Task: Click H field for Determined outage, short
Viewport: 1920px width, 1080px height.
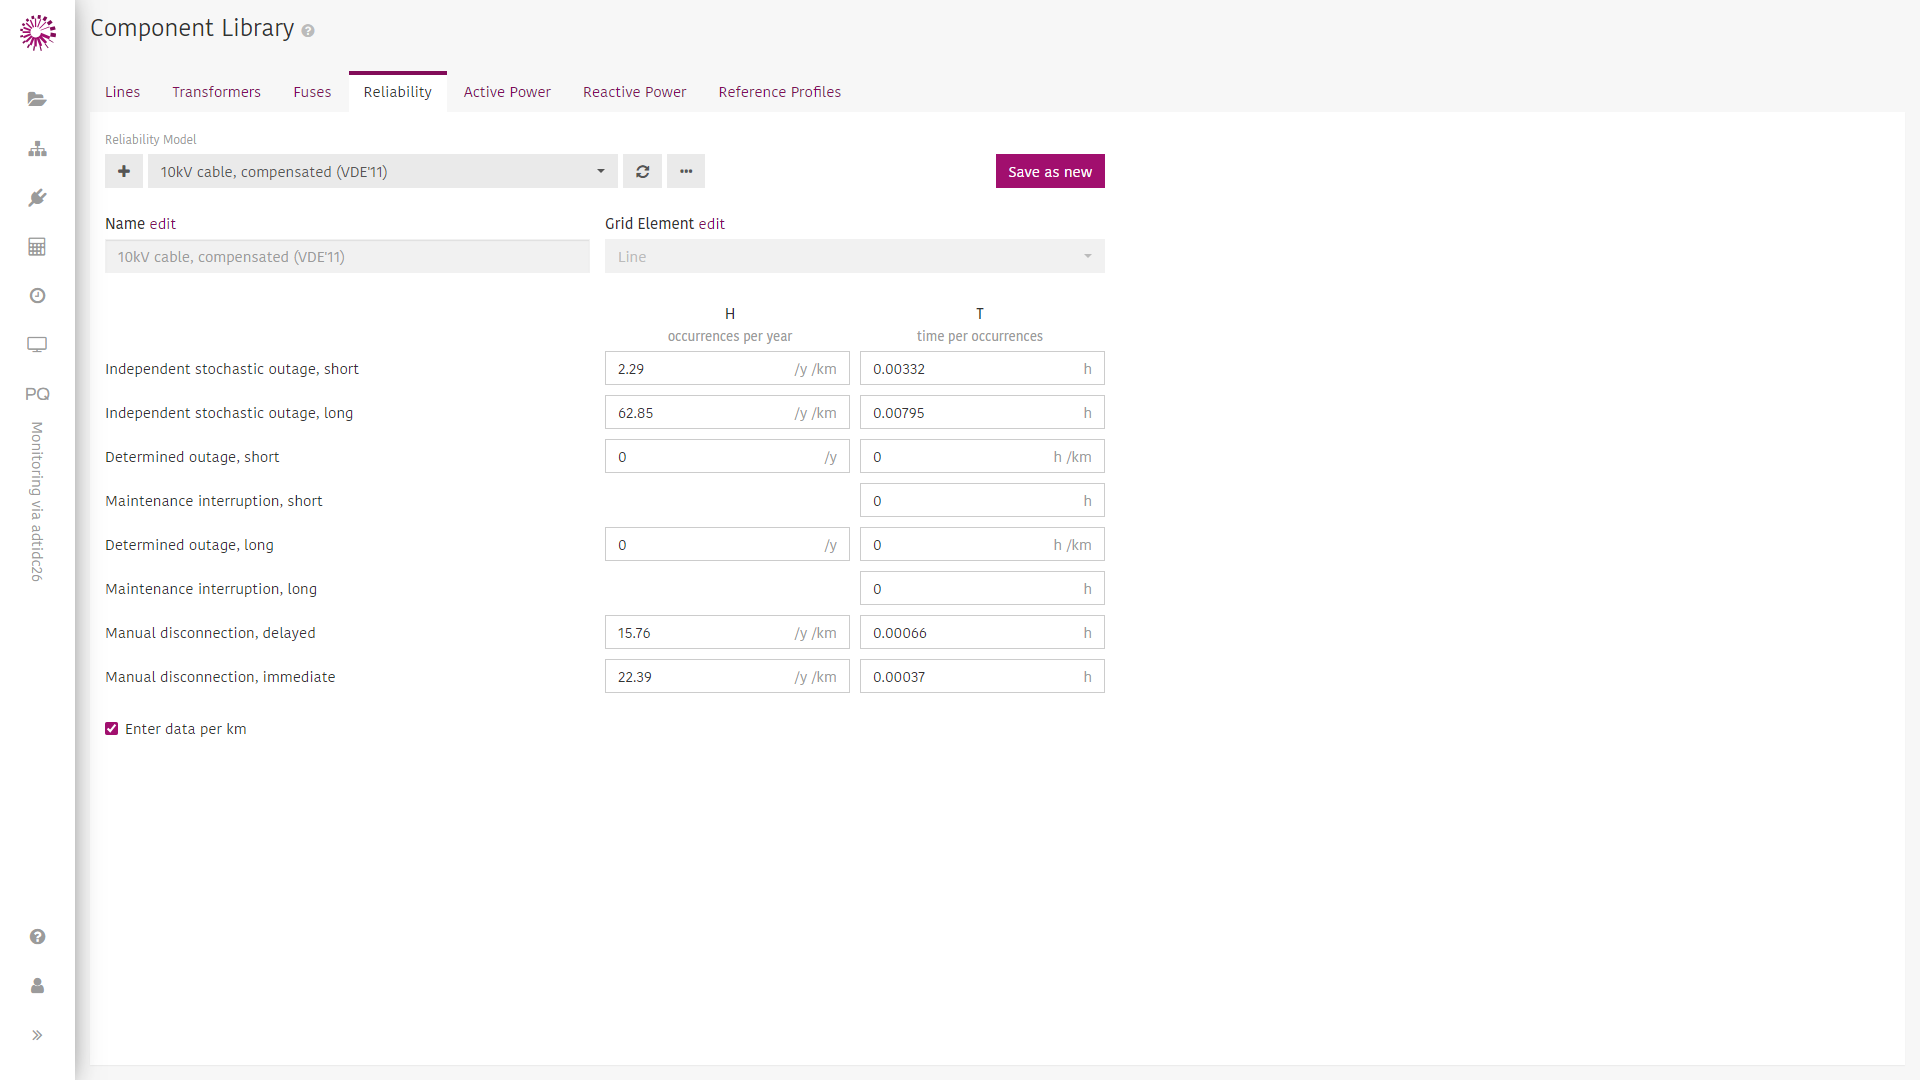Action: tap(727, 456)
